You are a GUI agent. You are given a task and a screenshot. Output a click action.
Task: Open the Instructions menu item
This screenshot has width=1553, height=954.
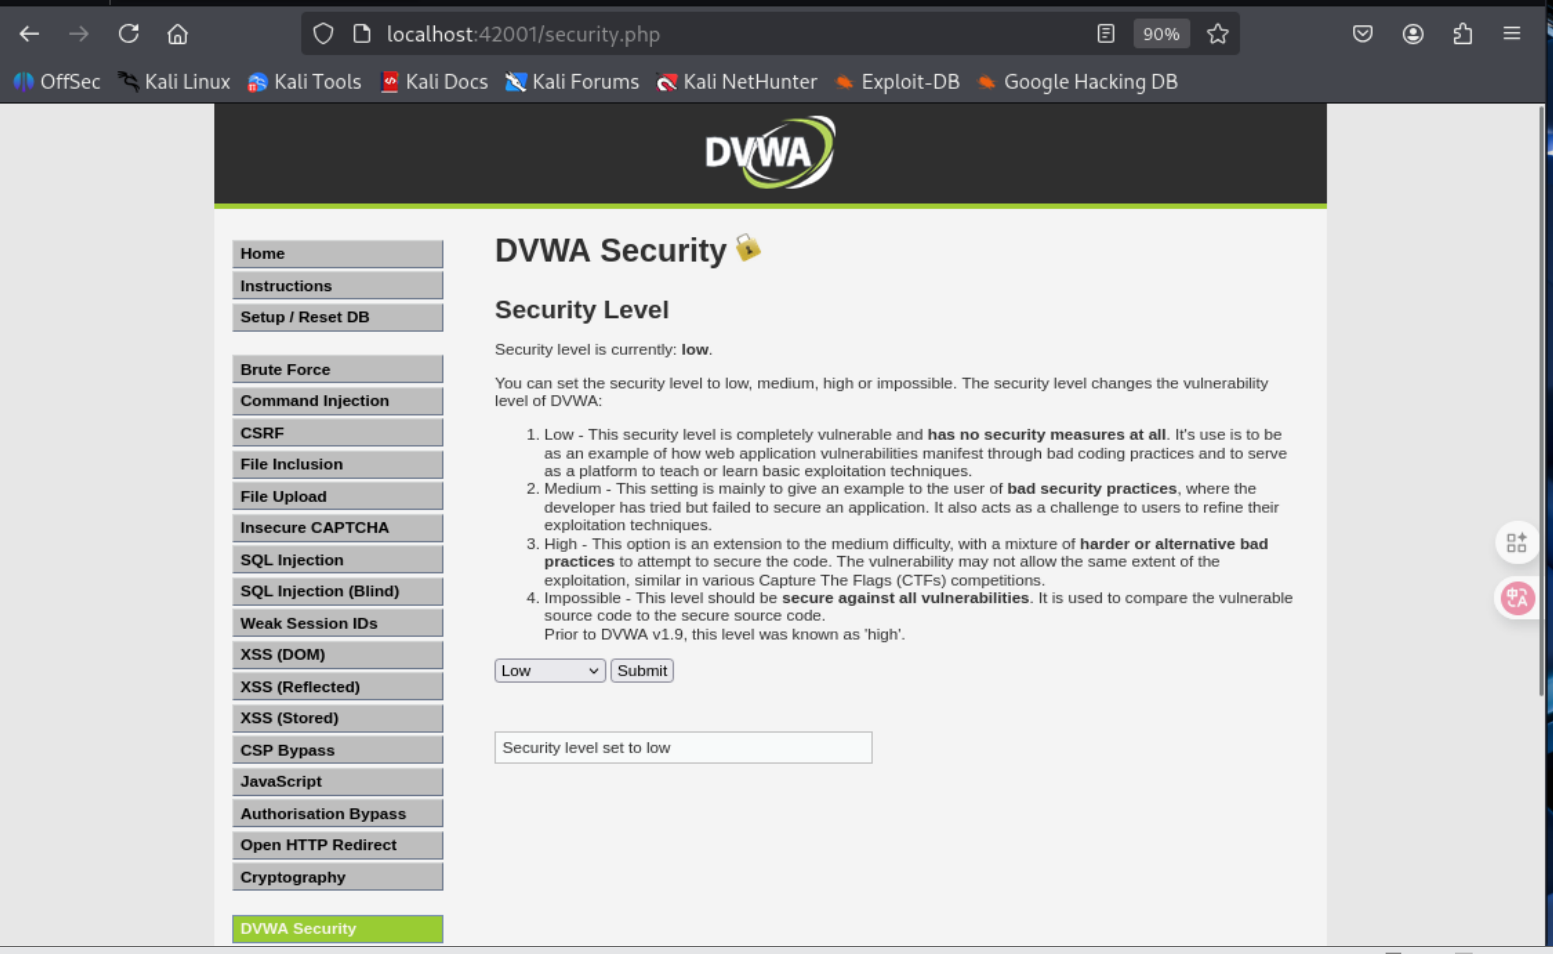[338, 286]
